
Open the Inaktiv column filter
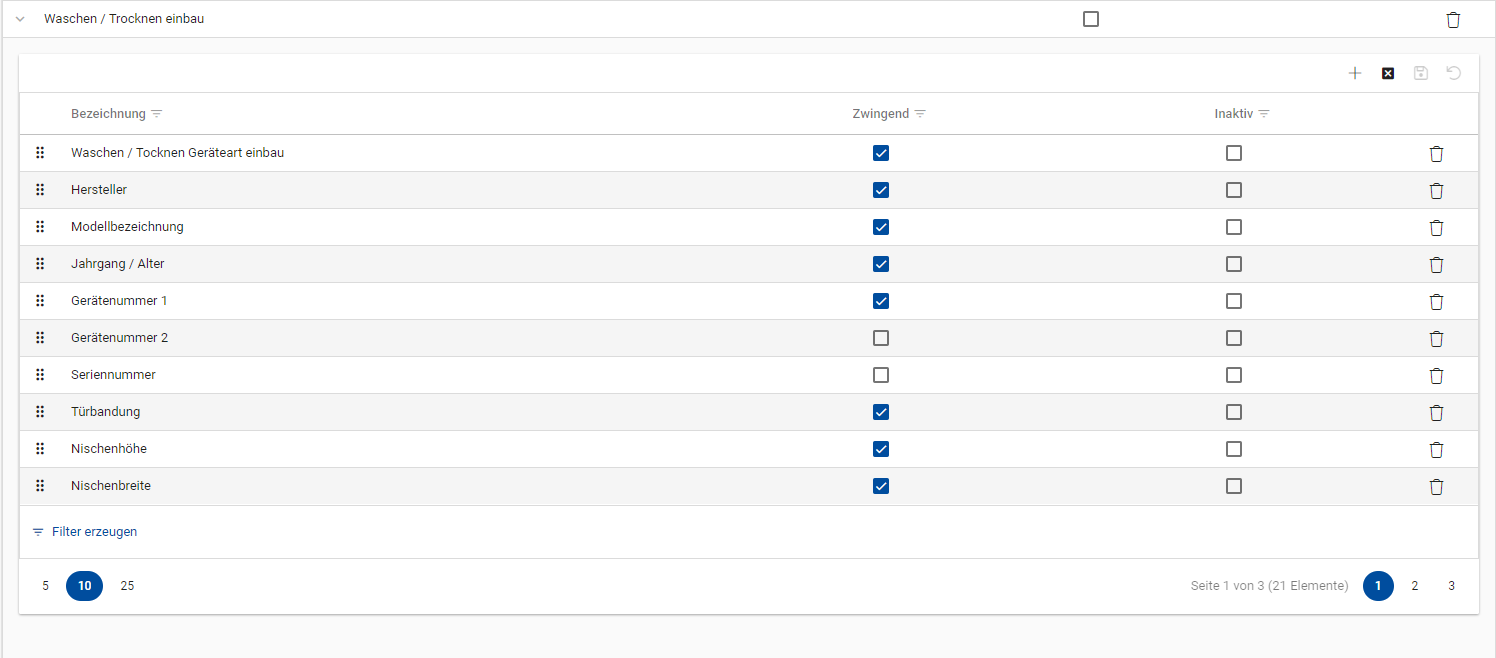click(1264, 114)
